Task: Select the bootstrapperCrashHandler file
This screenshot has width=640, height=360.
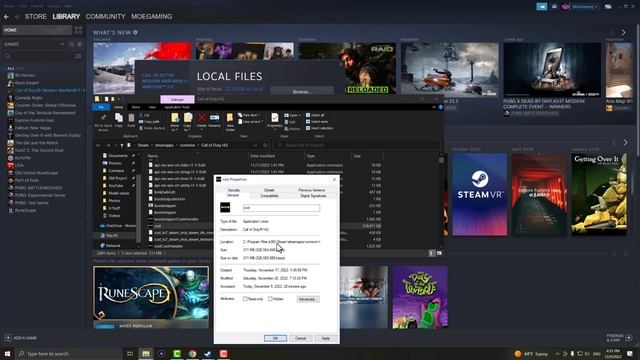Action: pyautogui.click(x=176, y=219)
